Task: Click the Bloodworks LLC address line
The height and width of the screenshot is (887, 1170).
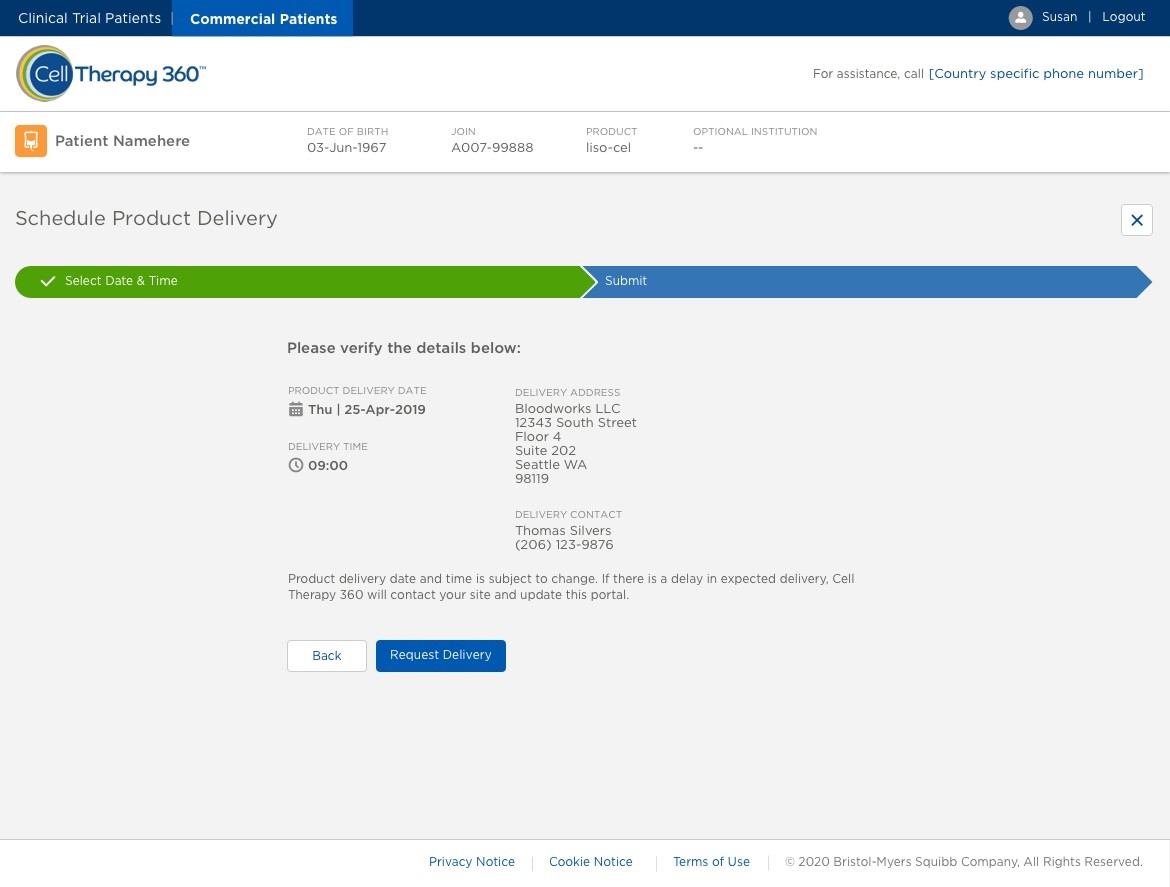Action: (567, 409)
